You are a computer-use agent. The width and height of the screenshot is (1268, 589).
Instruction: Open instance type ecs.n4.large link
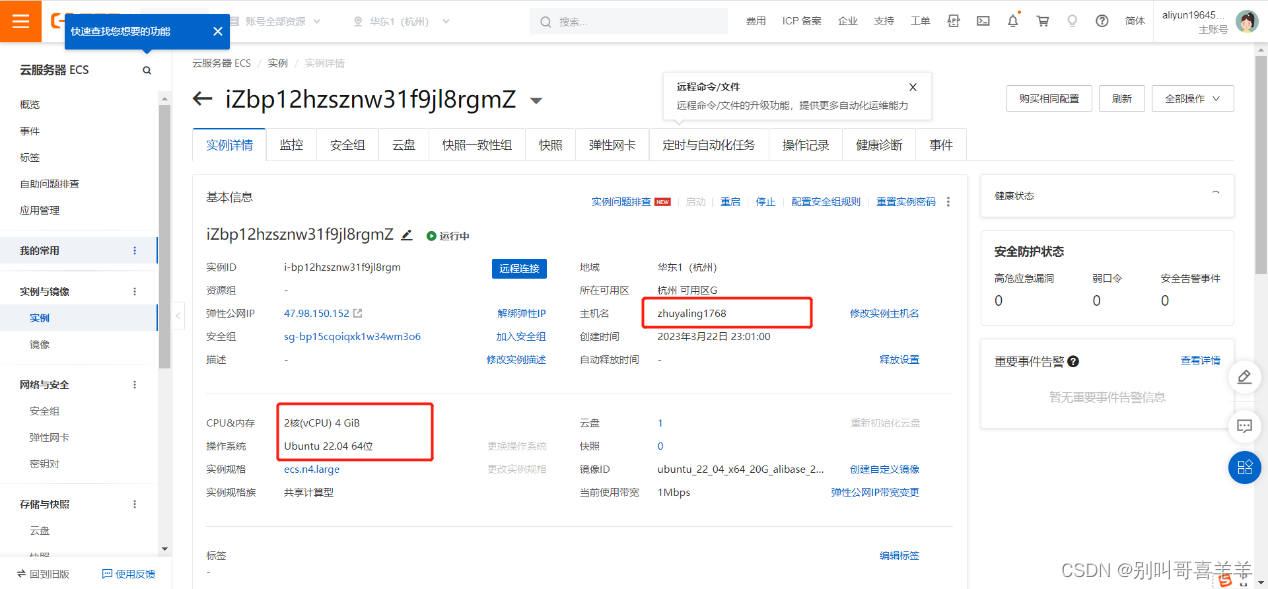click(312, 469)
